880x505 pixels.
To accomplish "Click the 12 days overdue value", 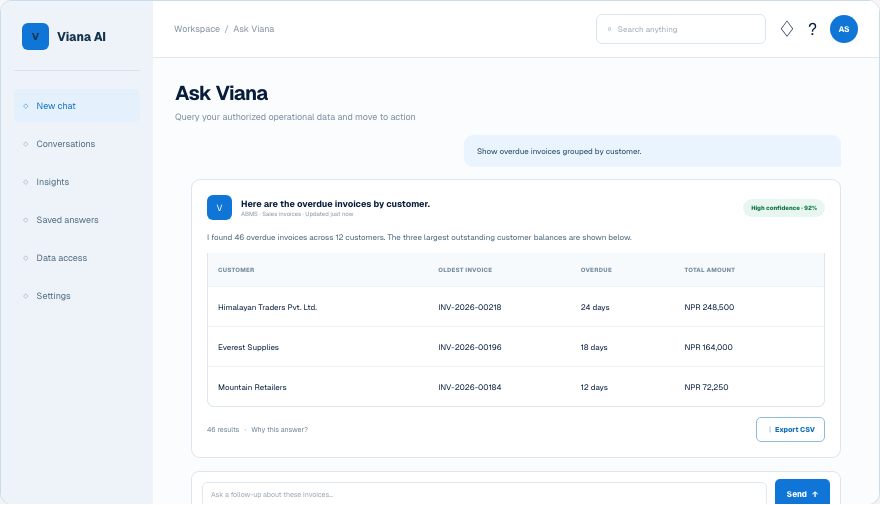I will pos(594,387).
